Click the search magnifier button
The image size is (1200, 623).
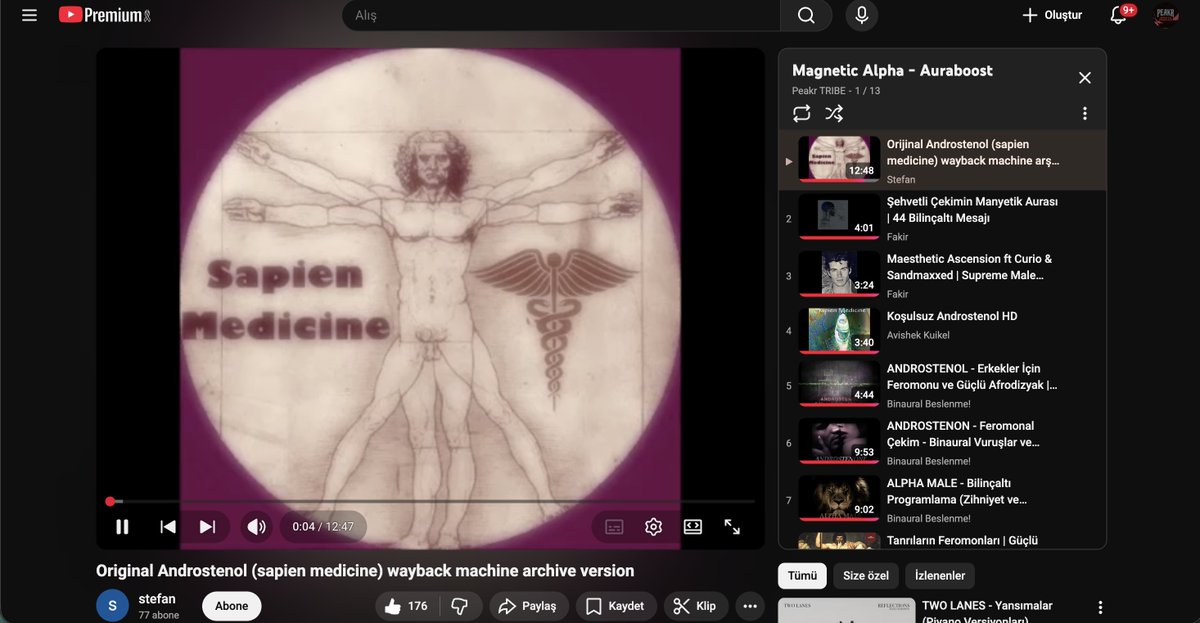[x=807, y=15]
